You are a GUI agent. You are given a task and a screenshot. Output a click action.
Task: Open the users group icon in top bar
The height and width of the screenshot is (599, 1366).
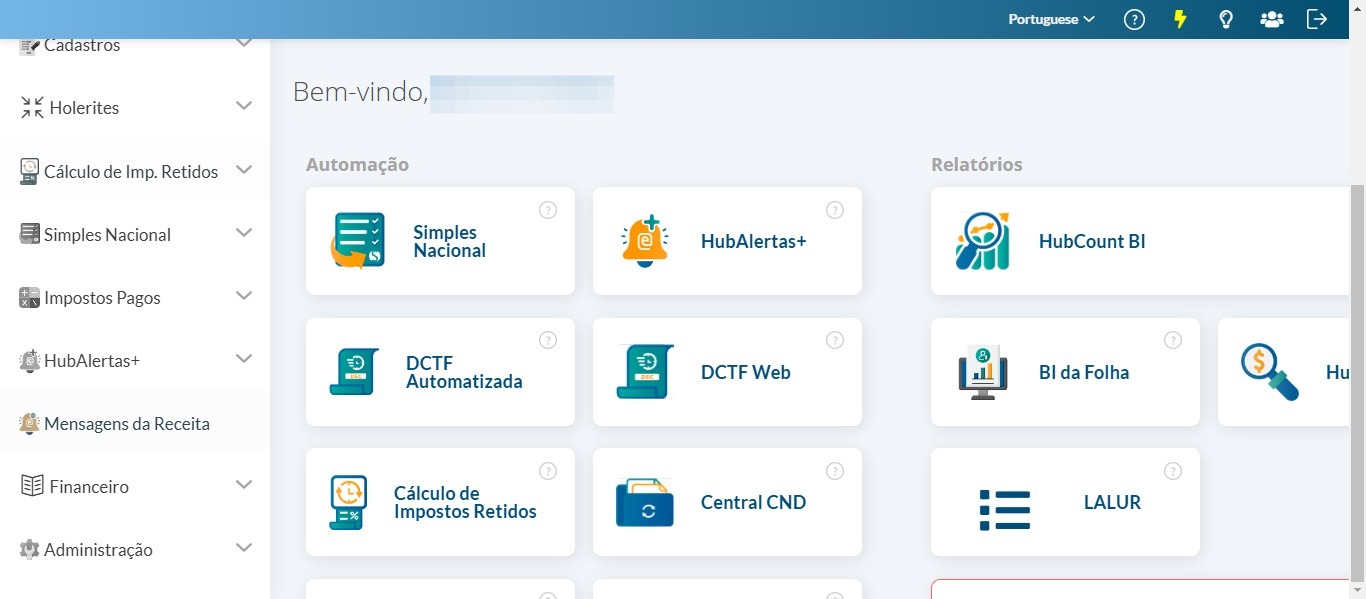pyautogui.click(x=1272, y=19)
